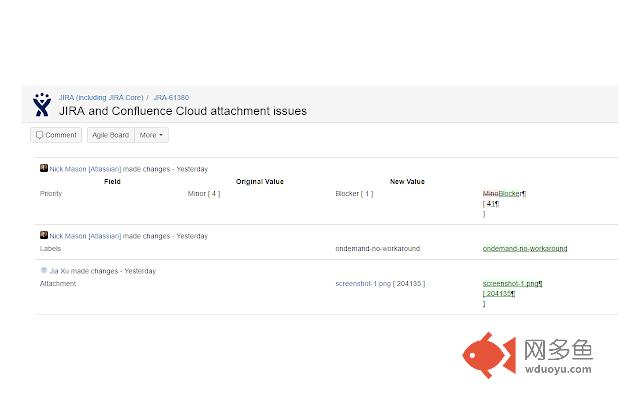This screenshot has width=640, height=400.
Task: Select the 'Blocker [ 1 ]' new value
Action: coord(354,193)
